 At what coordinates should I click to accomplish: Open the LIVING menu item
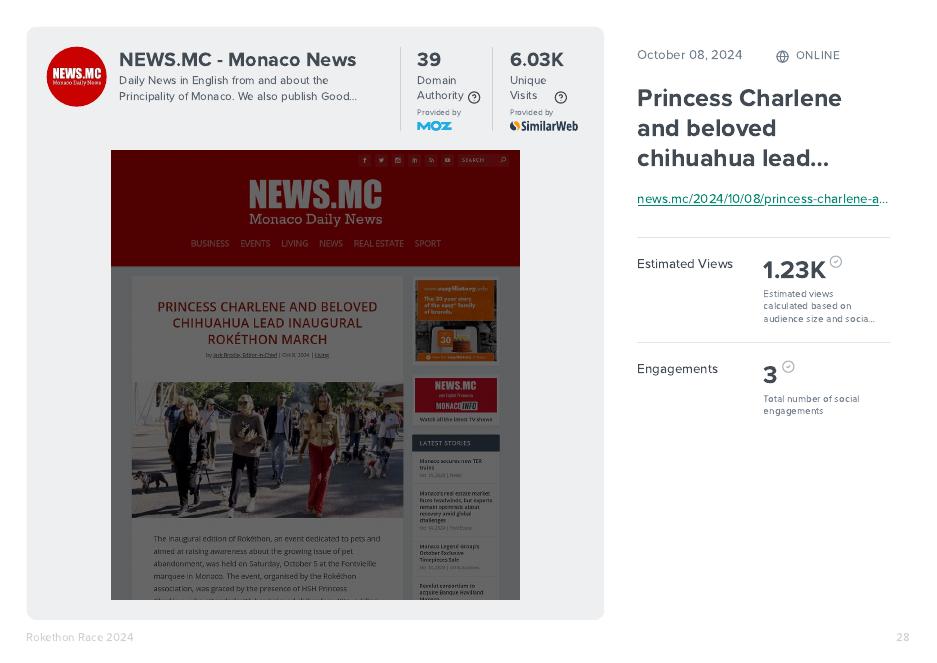[x=295, y=243]
